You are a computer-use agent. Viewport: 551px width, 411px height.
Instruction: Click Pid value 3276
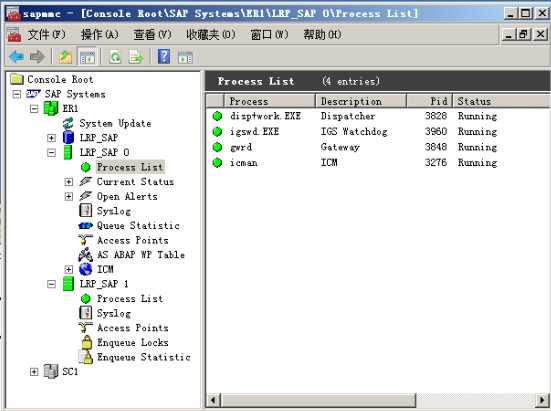point(436,163)
